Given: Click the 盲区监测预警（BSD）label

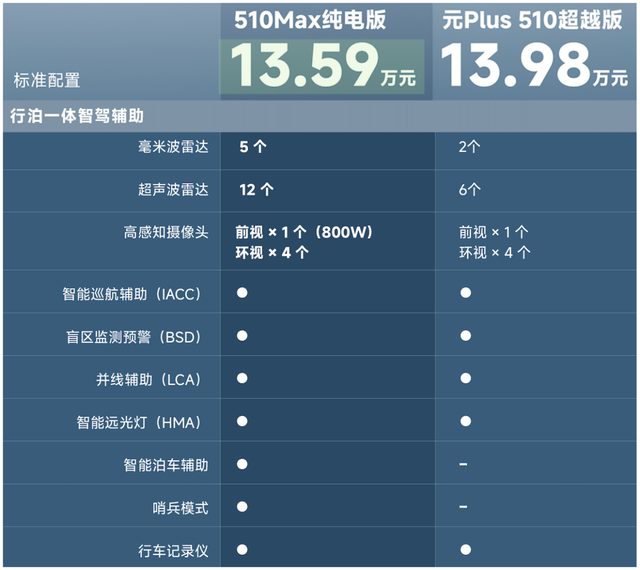Looking at the screenshot, I should pyautogui.click(x=134, y=337).
